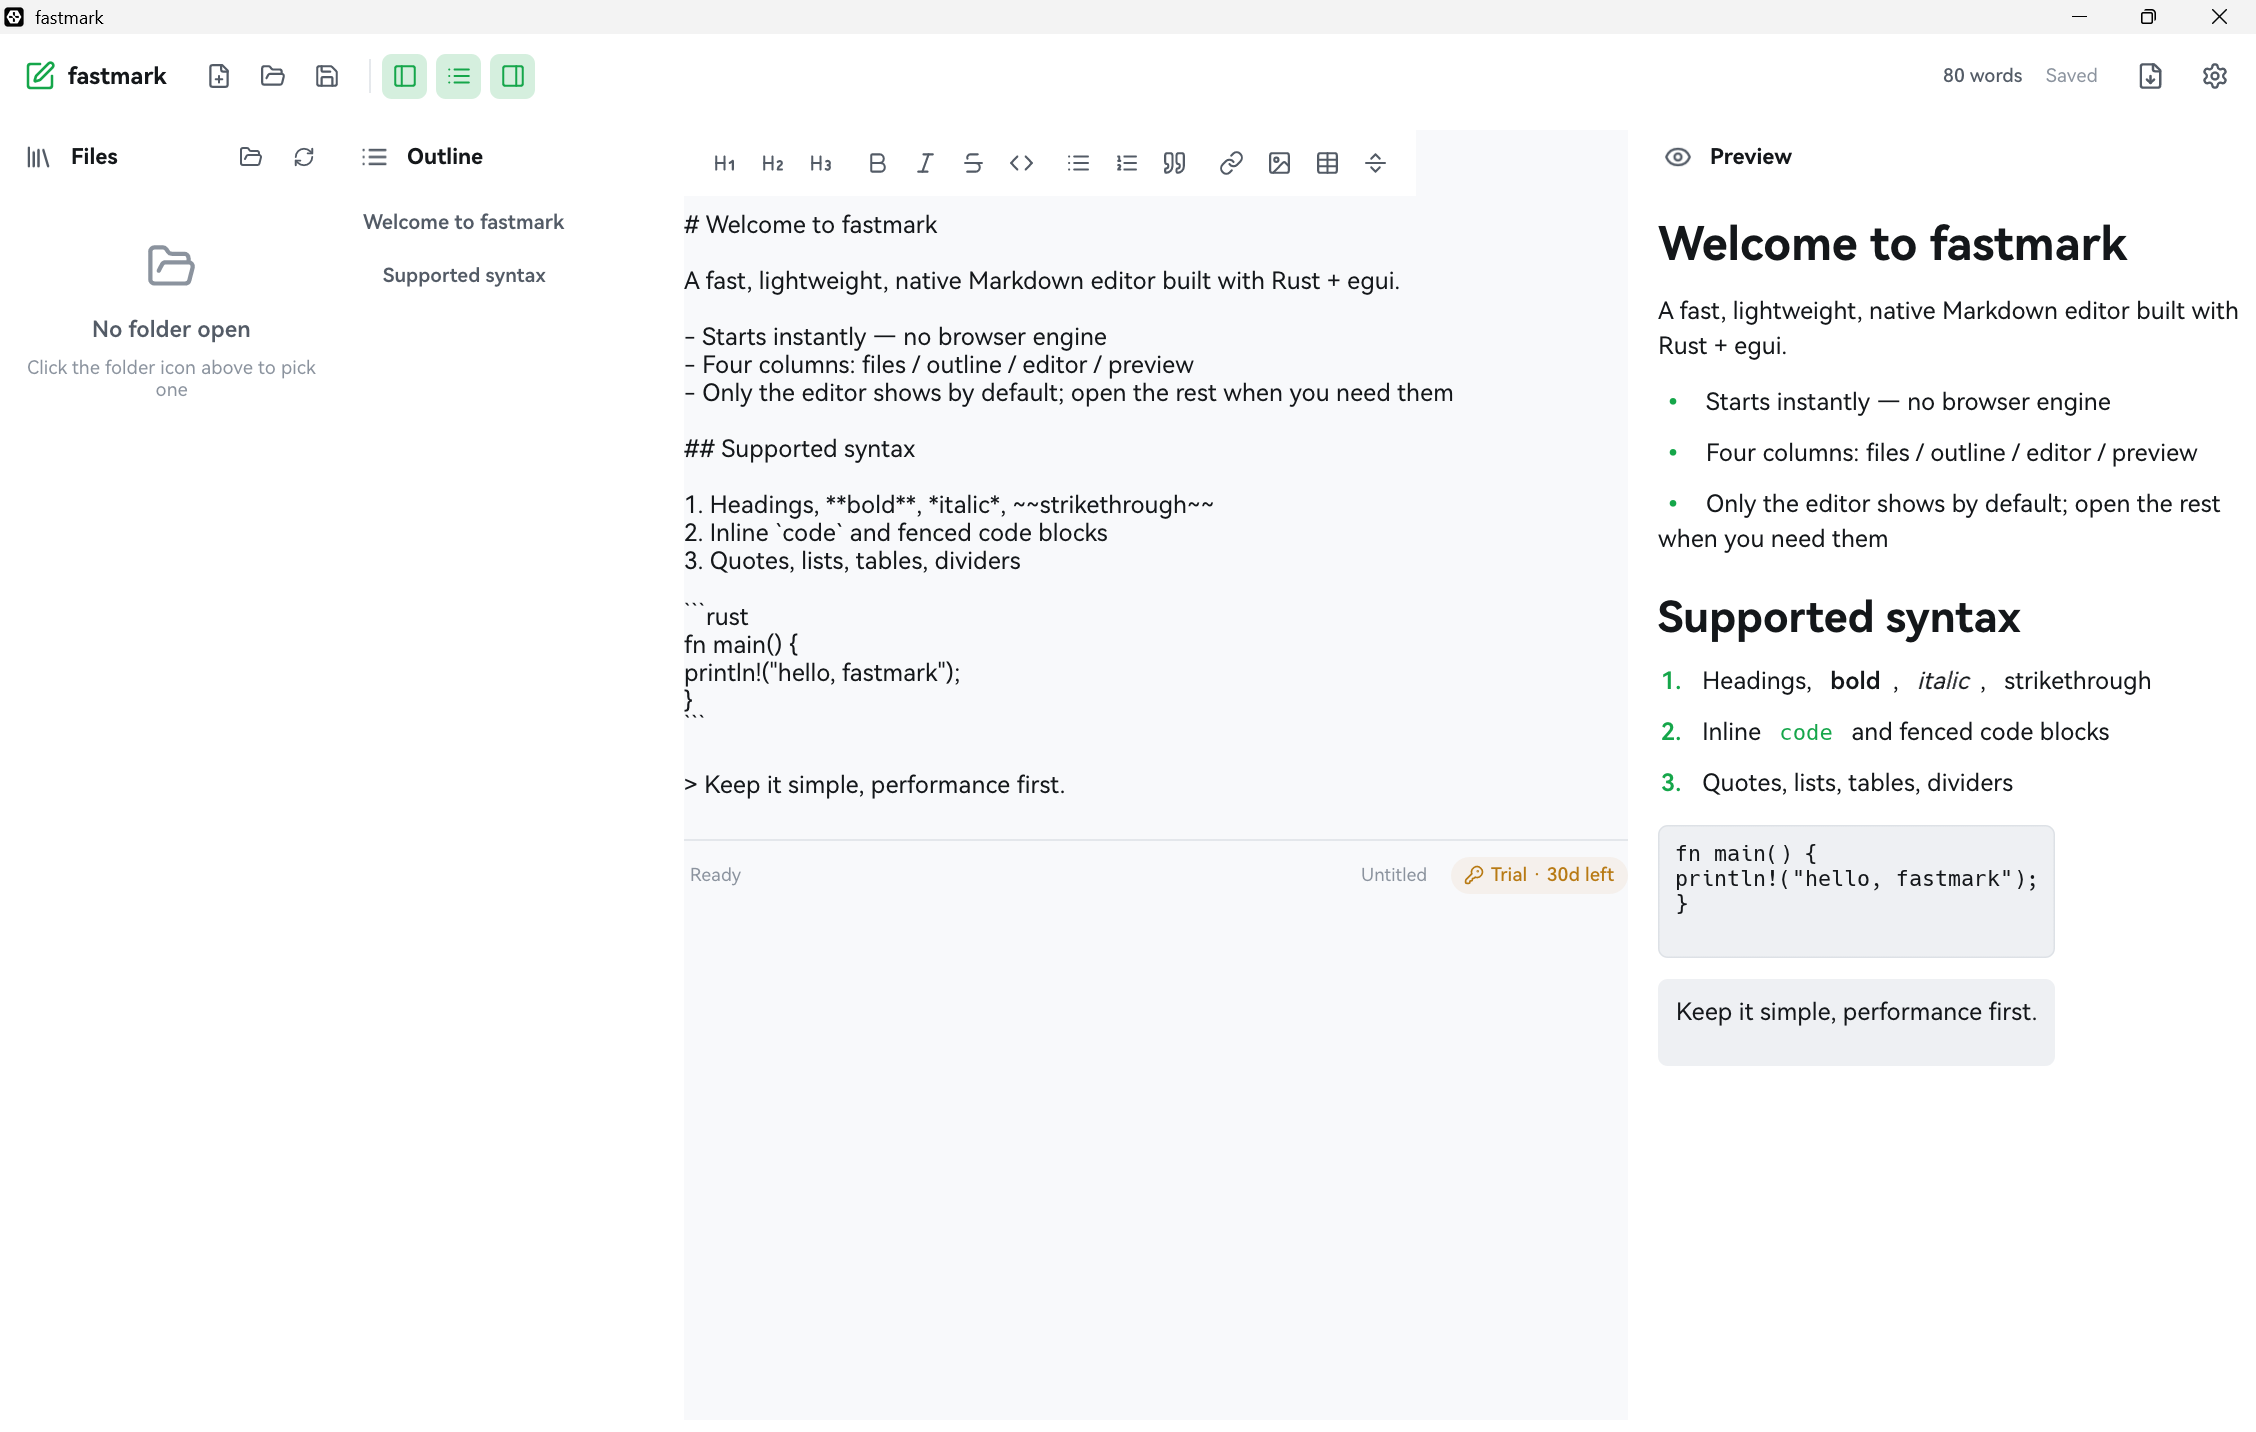Click the preview code block 'fn main()'
The image size is (2256, 1432).
click(1856, 891)
